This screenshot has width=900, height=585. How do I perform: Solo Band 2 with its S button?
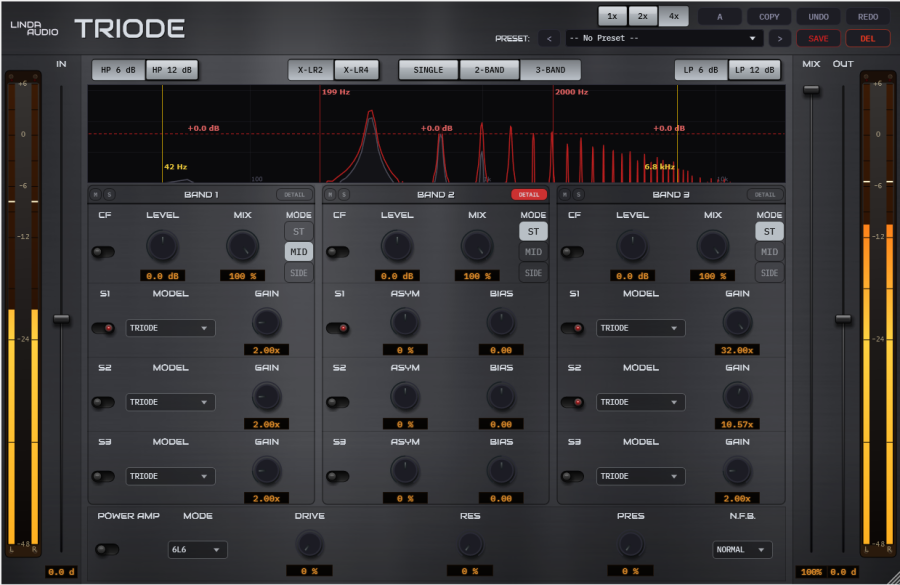pos(344,195)
